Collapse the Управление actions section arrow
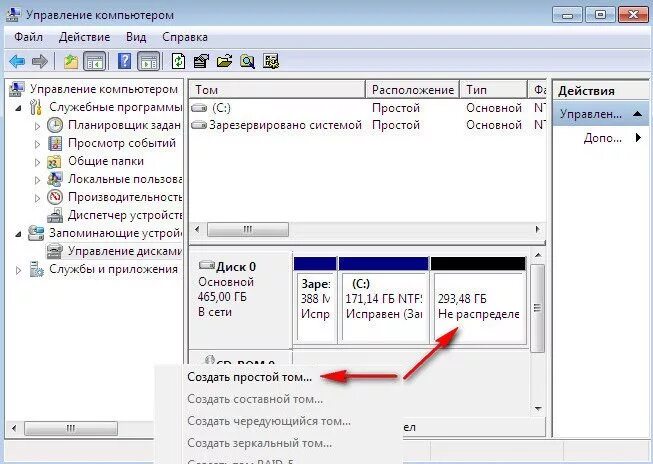The image size is (653, 464). tap(637, 114)
